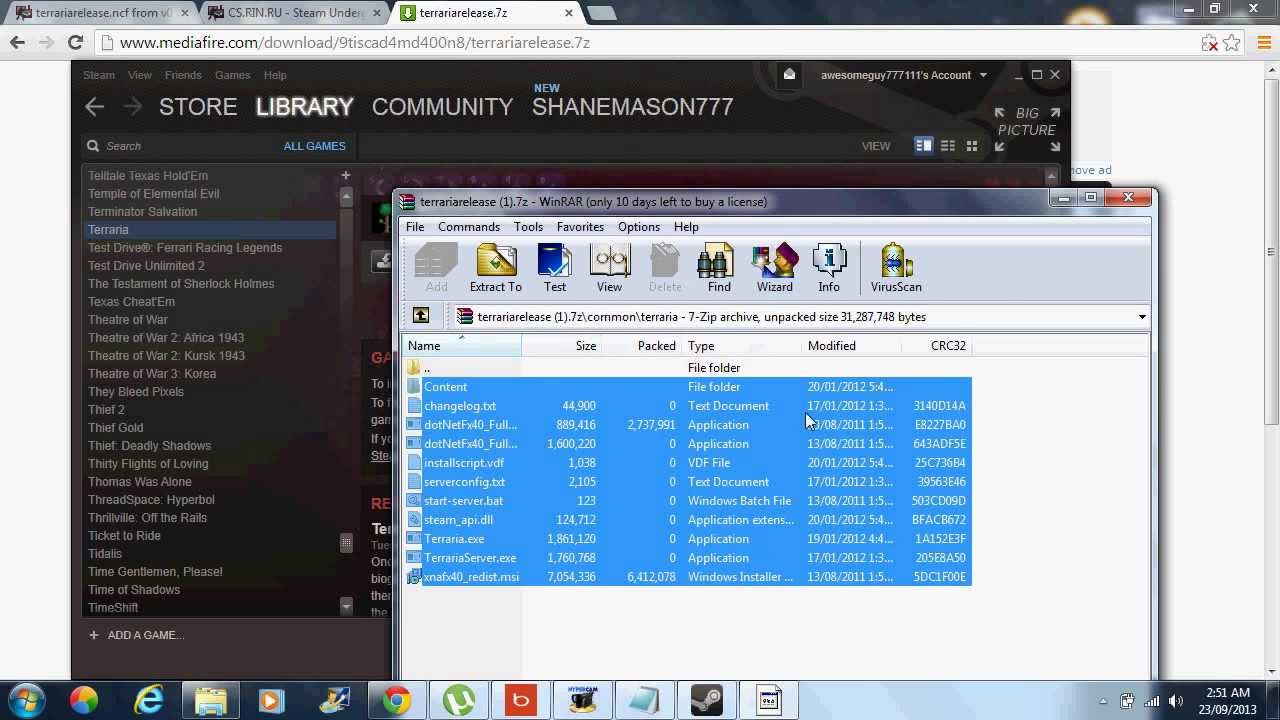Open the Favorites menu in WinRAR
The width and height of the screenshot is (1280, 720).
[x=580, y=227]
